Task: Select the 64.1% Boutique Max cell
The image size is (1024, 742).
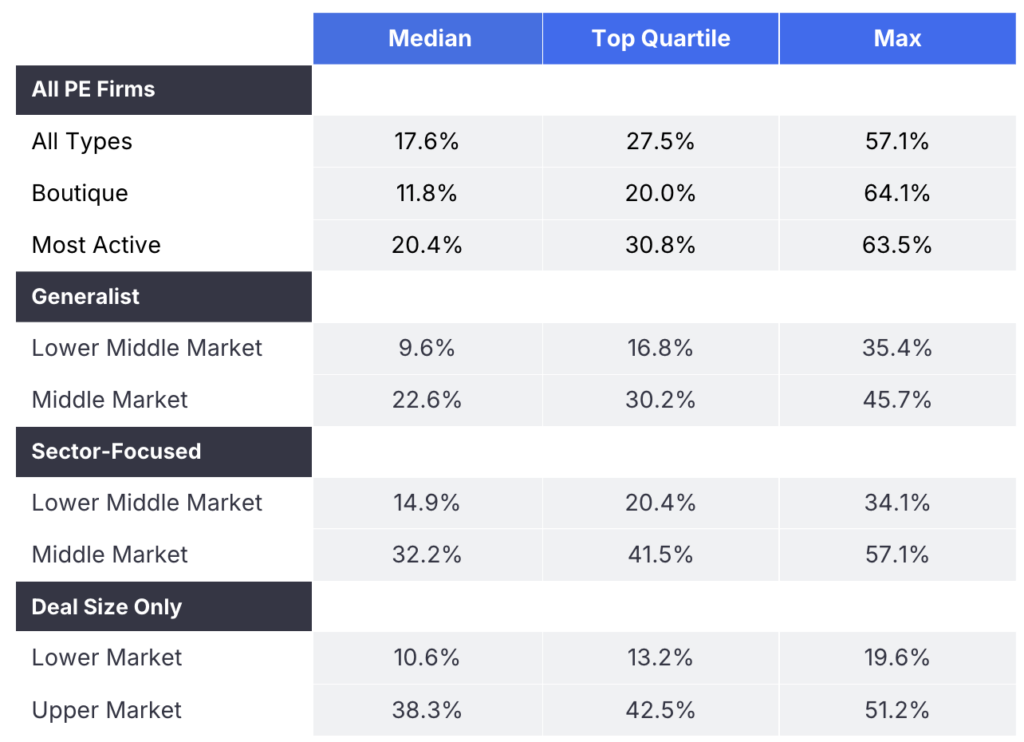Action: click(x=897, y=193)
